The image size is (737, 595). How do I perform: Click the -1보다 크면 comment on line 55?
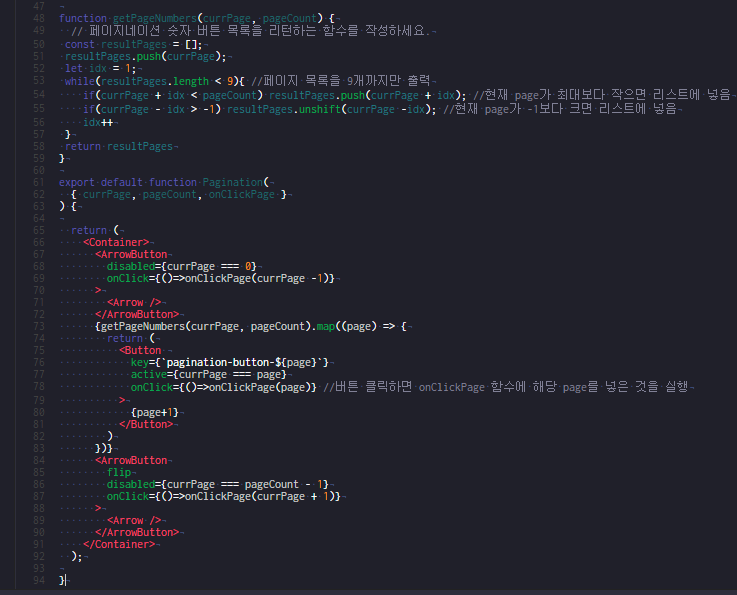[x=559, y=109]
